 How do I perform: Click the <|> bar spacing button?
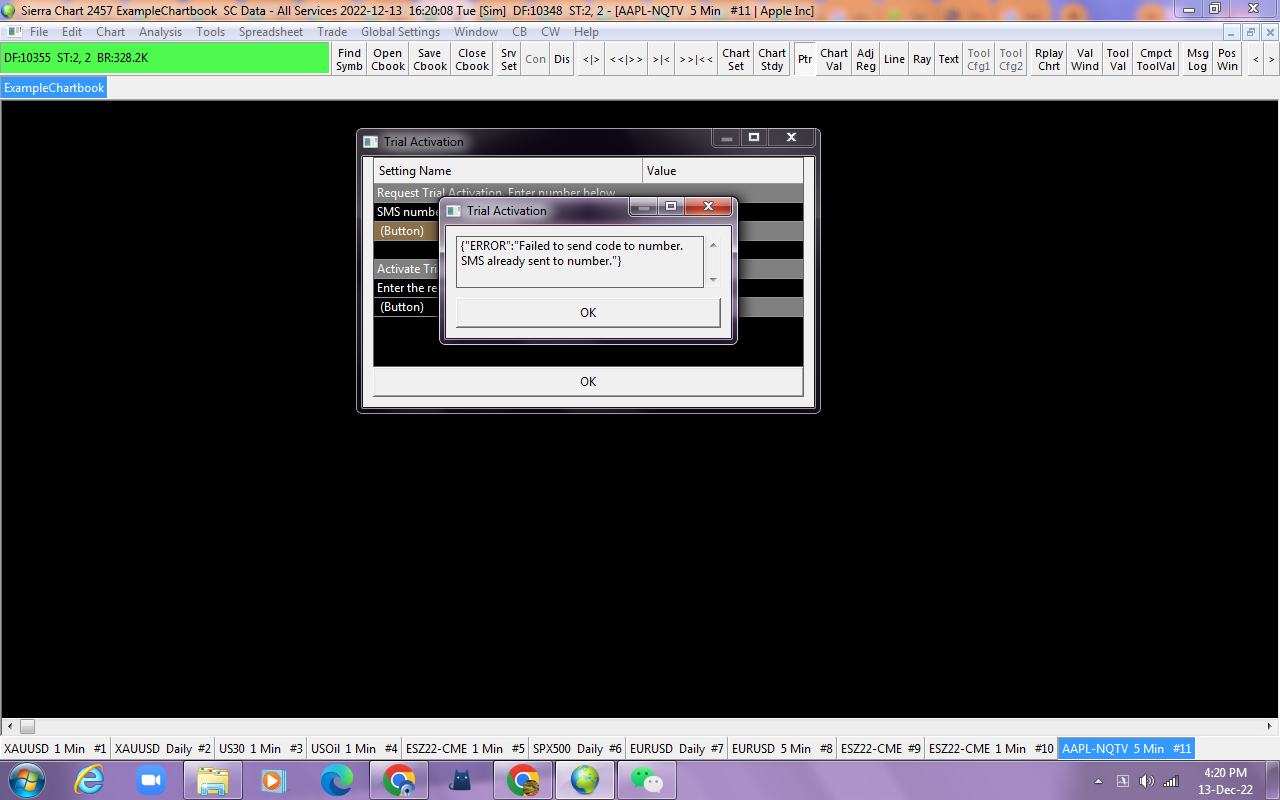point(592,59)
